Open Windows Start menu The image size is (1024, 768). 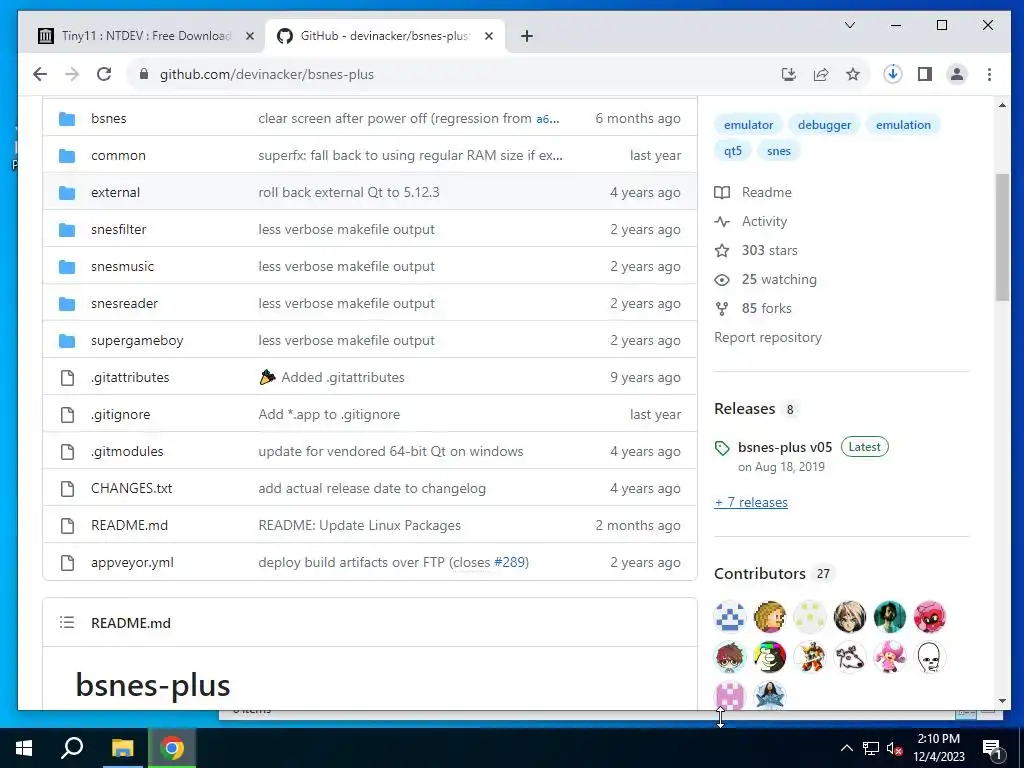(x=24, y=748)
